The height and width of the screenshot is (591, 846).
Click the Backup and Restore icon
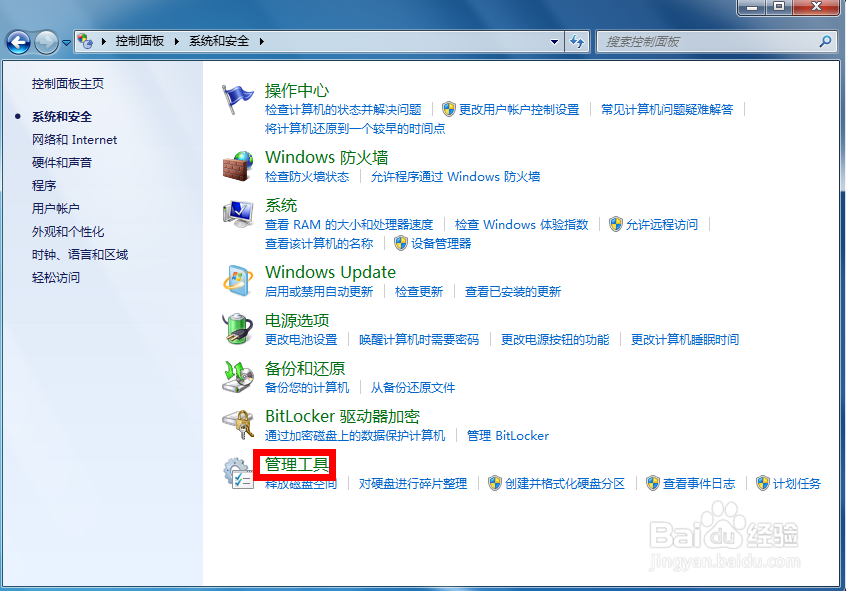coord(238,376)
